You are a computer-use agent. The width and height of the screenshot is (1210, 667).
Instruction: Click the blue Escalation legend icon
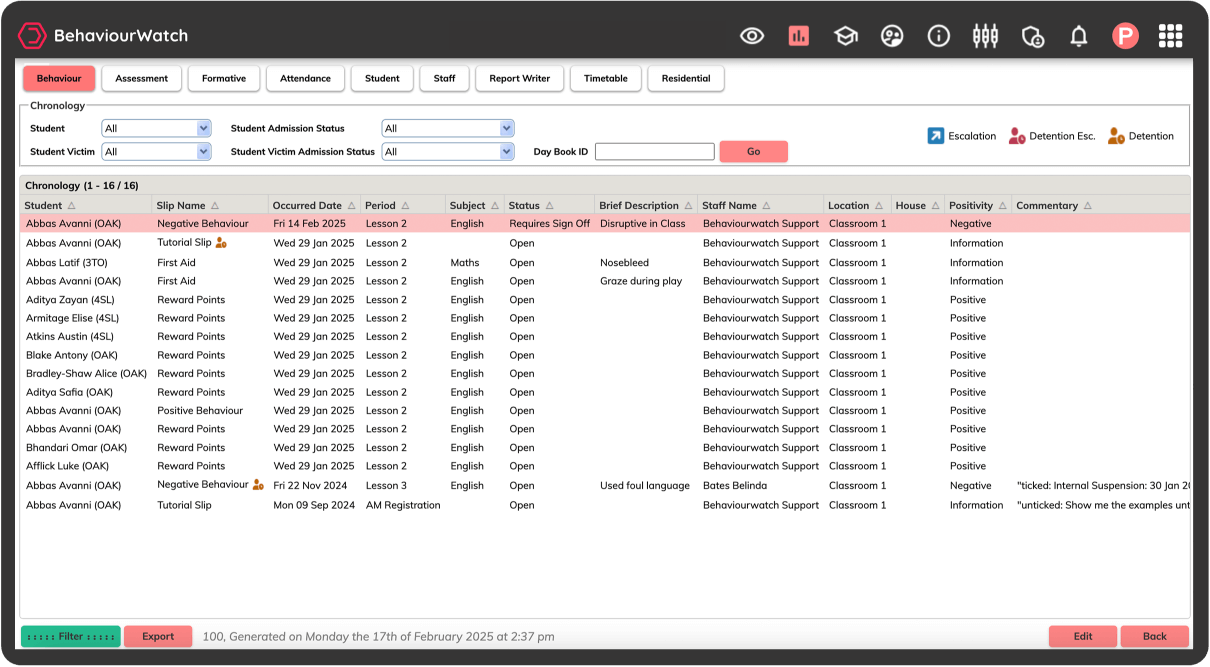click(935, 136)
